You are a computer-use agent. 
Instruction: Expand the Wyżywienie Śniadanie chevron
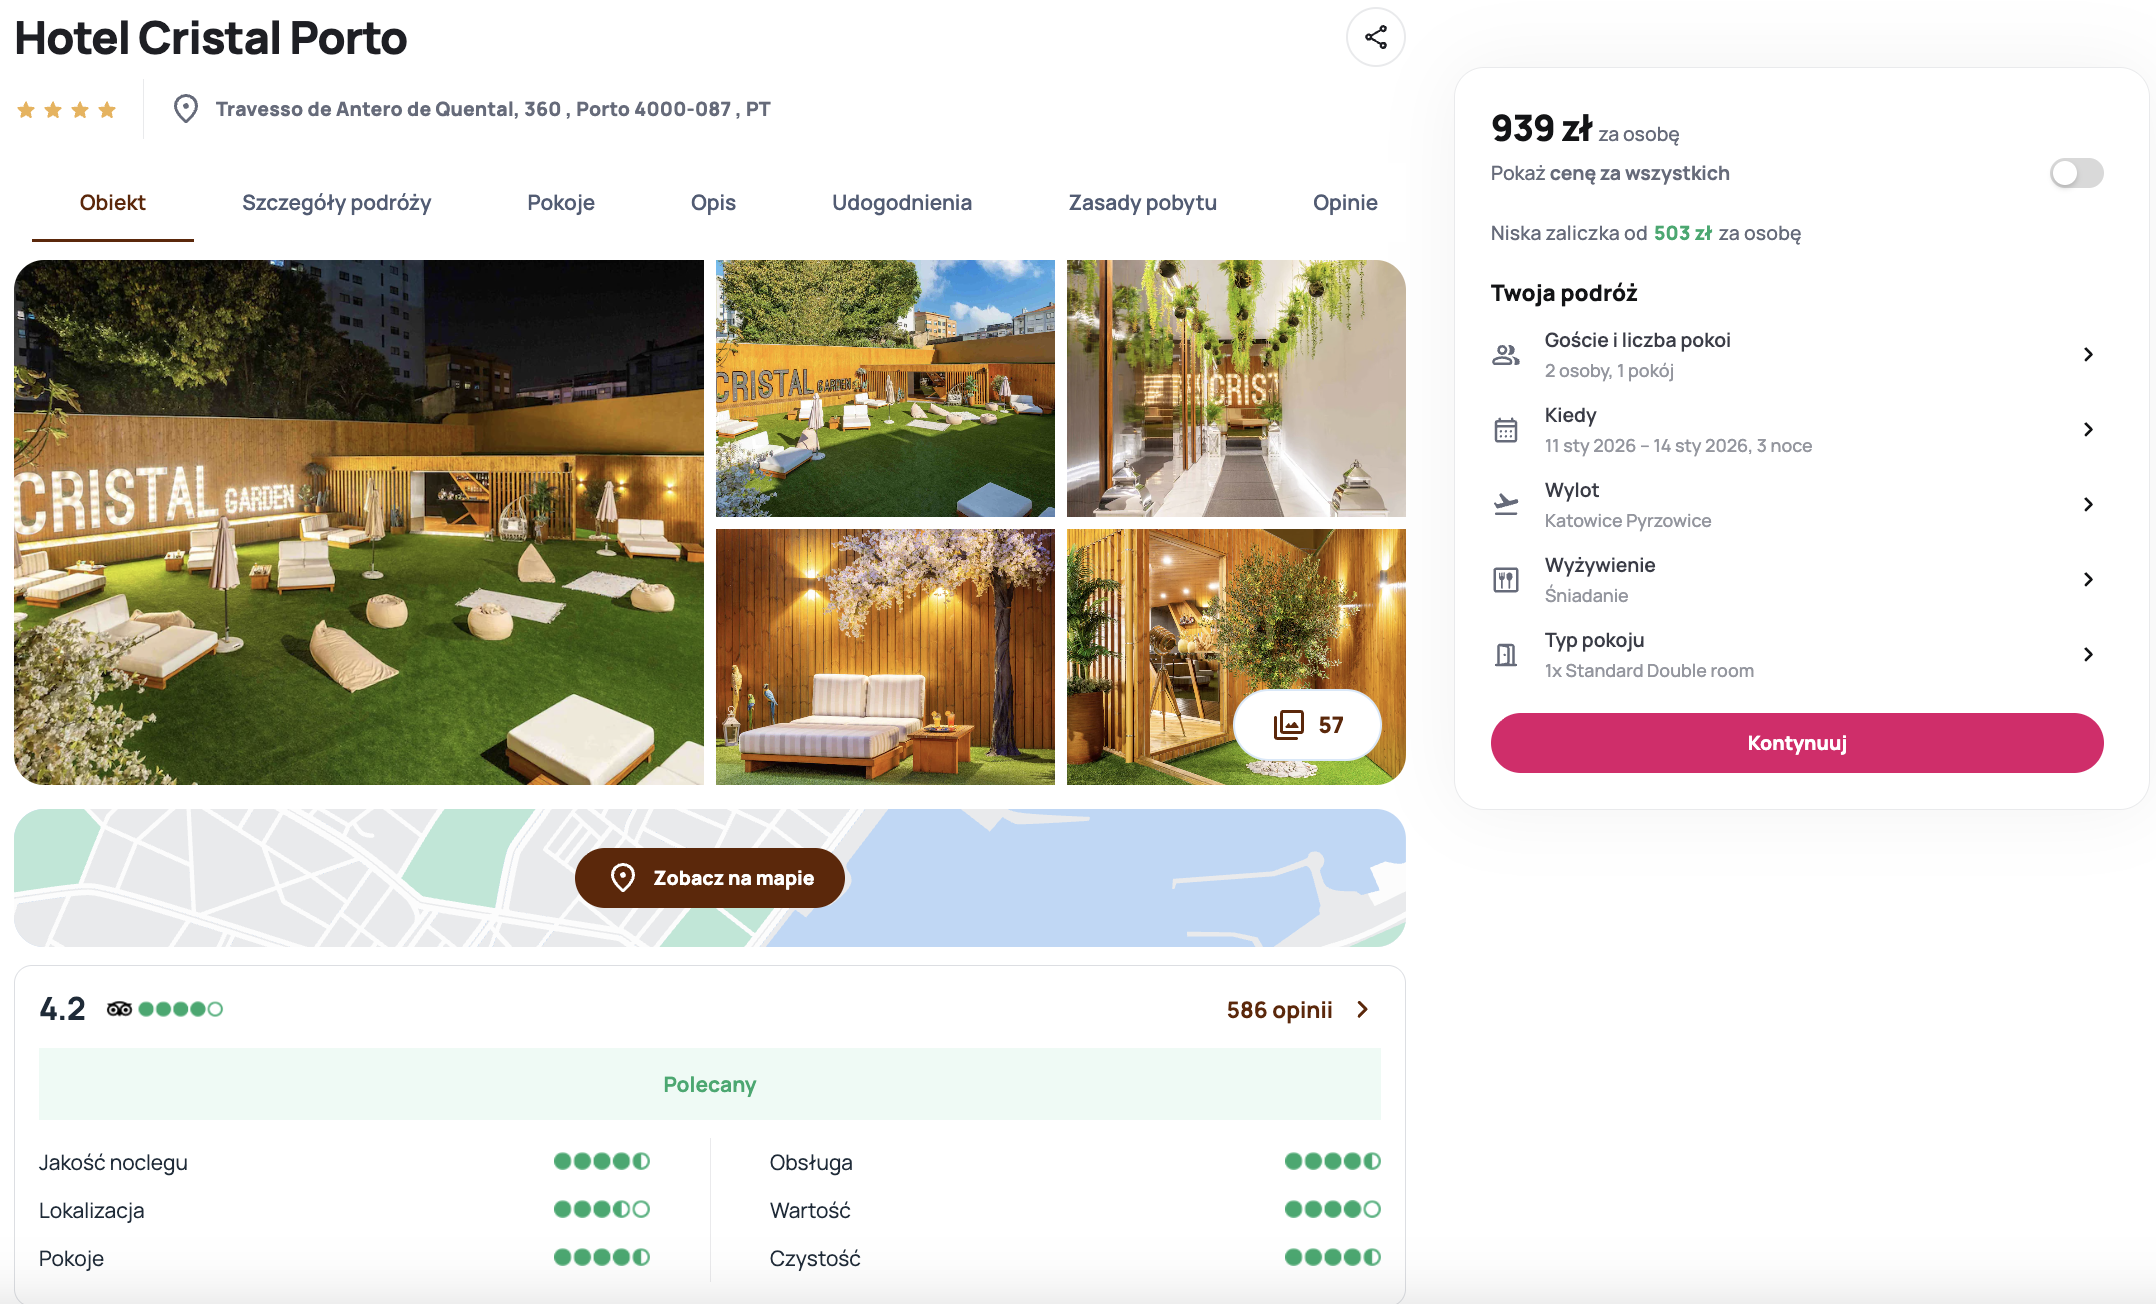[2088, 580]
